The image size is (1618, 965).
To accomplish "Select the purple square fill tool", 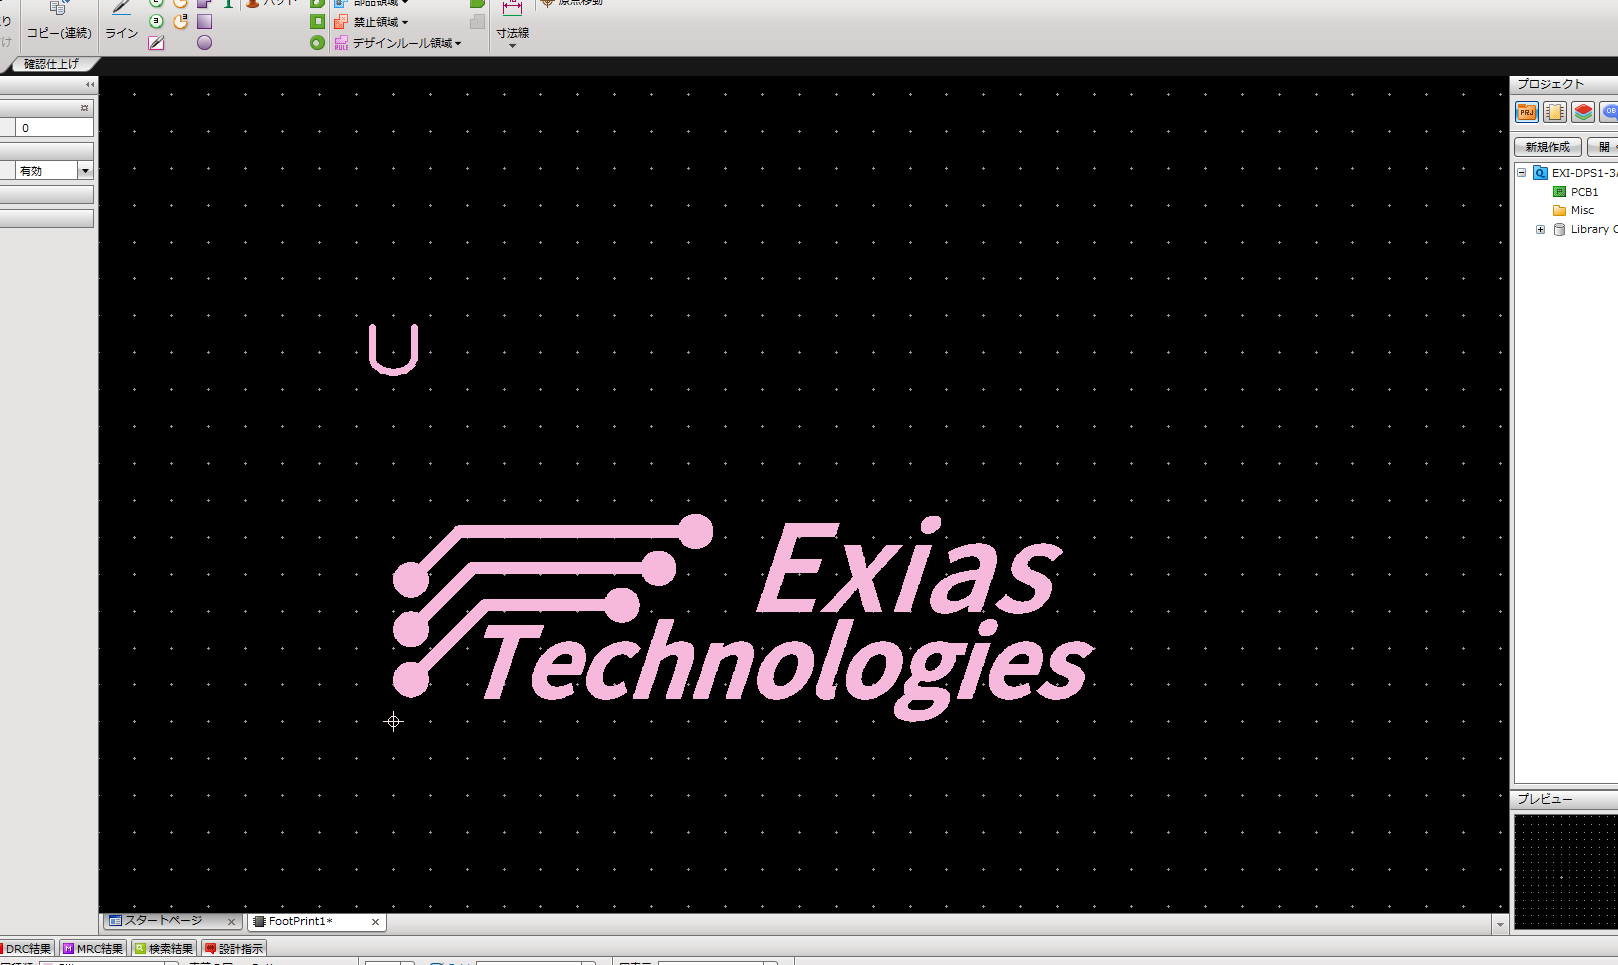I will tap(204, 21).
